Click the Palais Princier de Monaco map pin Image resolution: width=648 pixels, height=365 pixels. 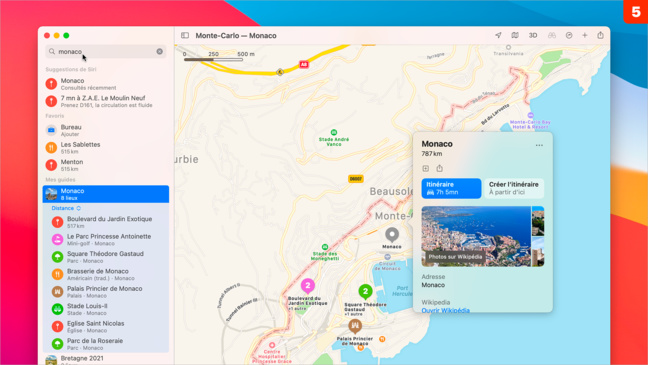(355, 327)
